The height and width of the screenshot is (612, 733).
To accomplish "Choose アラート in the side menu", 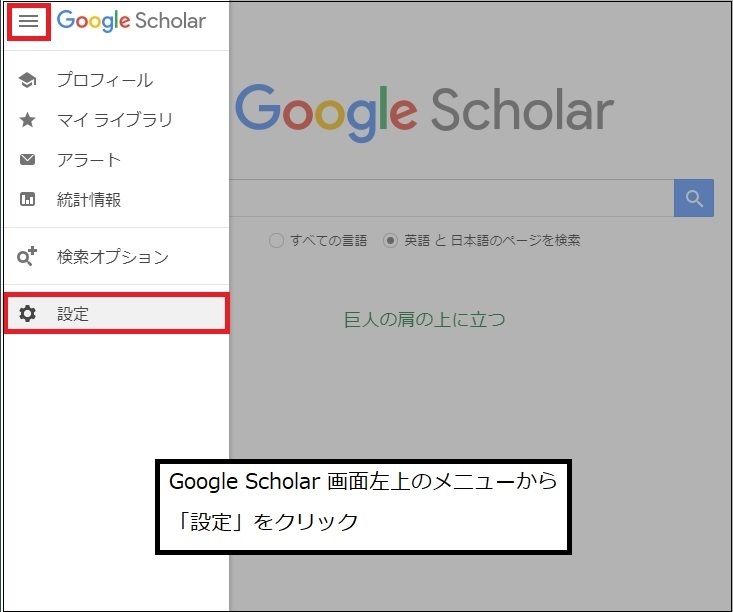I will (89, 160).
